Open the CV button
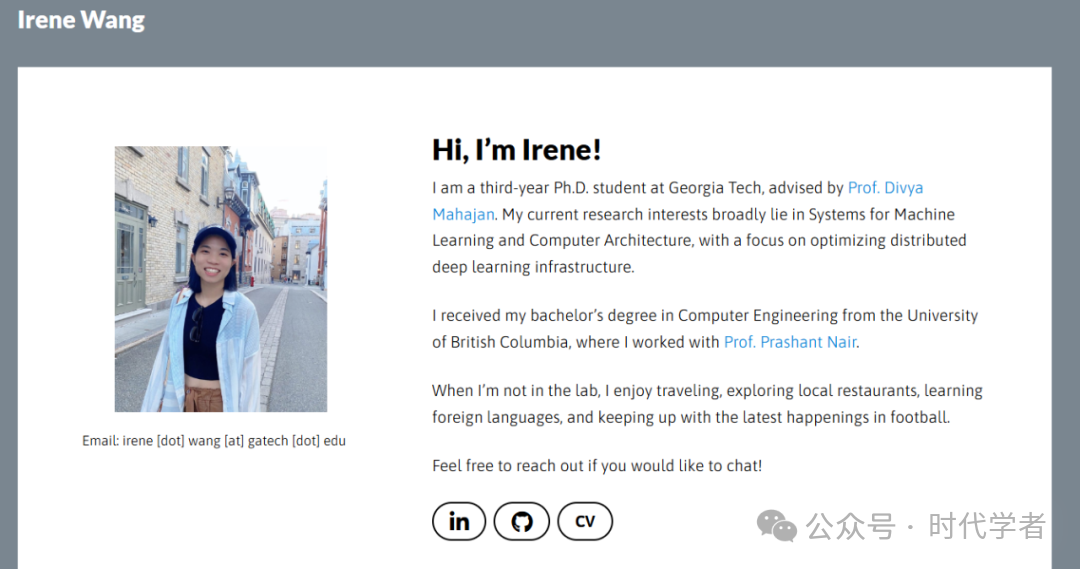 [585, 521]
